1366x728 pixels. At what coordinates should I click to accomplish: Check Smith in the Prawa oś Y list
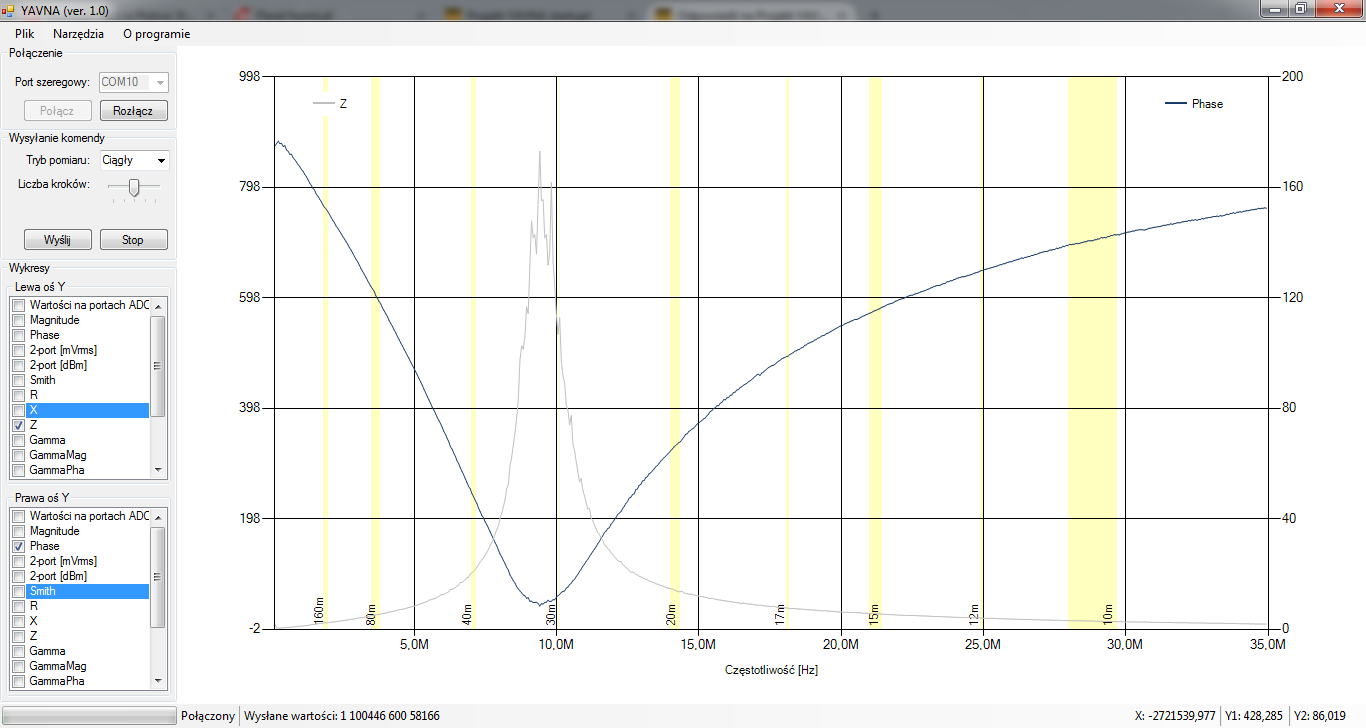point(18,591)
